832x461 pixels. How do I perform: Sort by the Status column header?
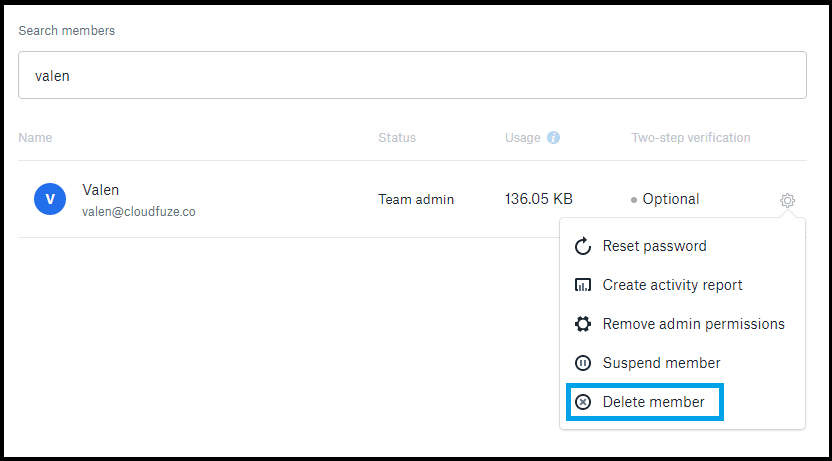pyautogui.click(x=397, y=137)
